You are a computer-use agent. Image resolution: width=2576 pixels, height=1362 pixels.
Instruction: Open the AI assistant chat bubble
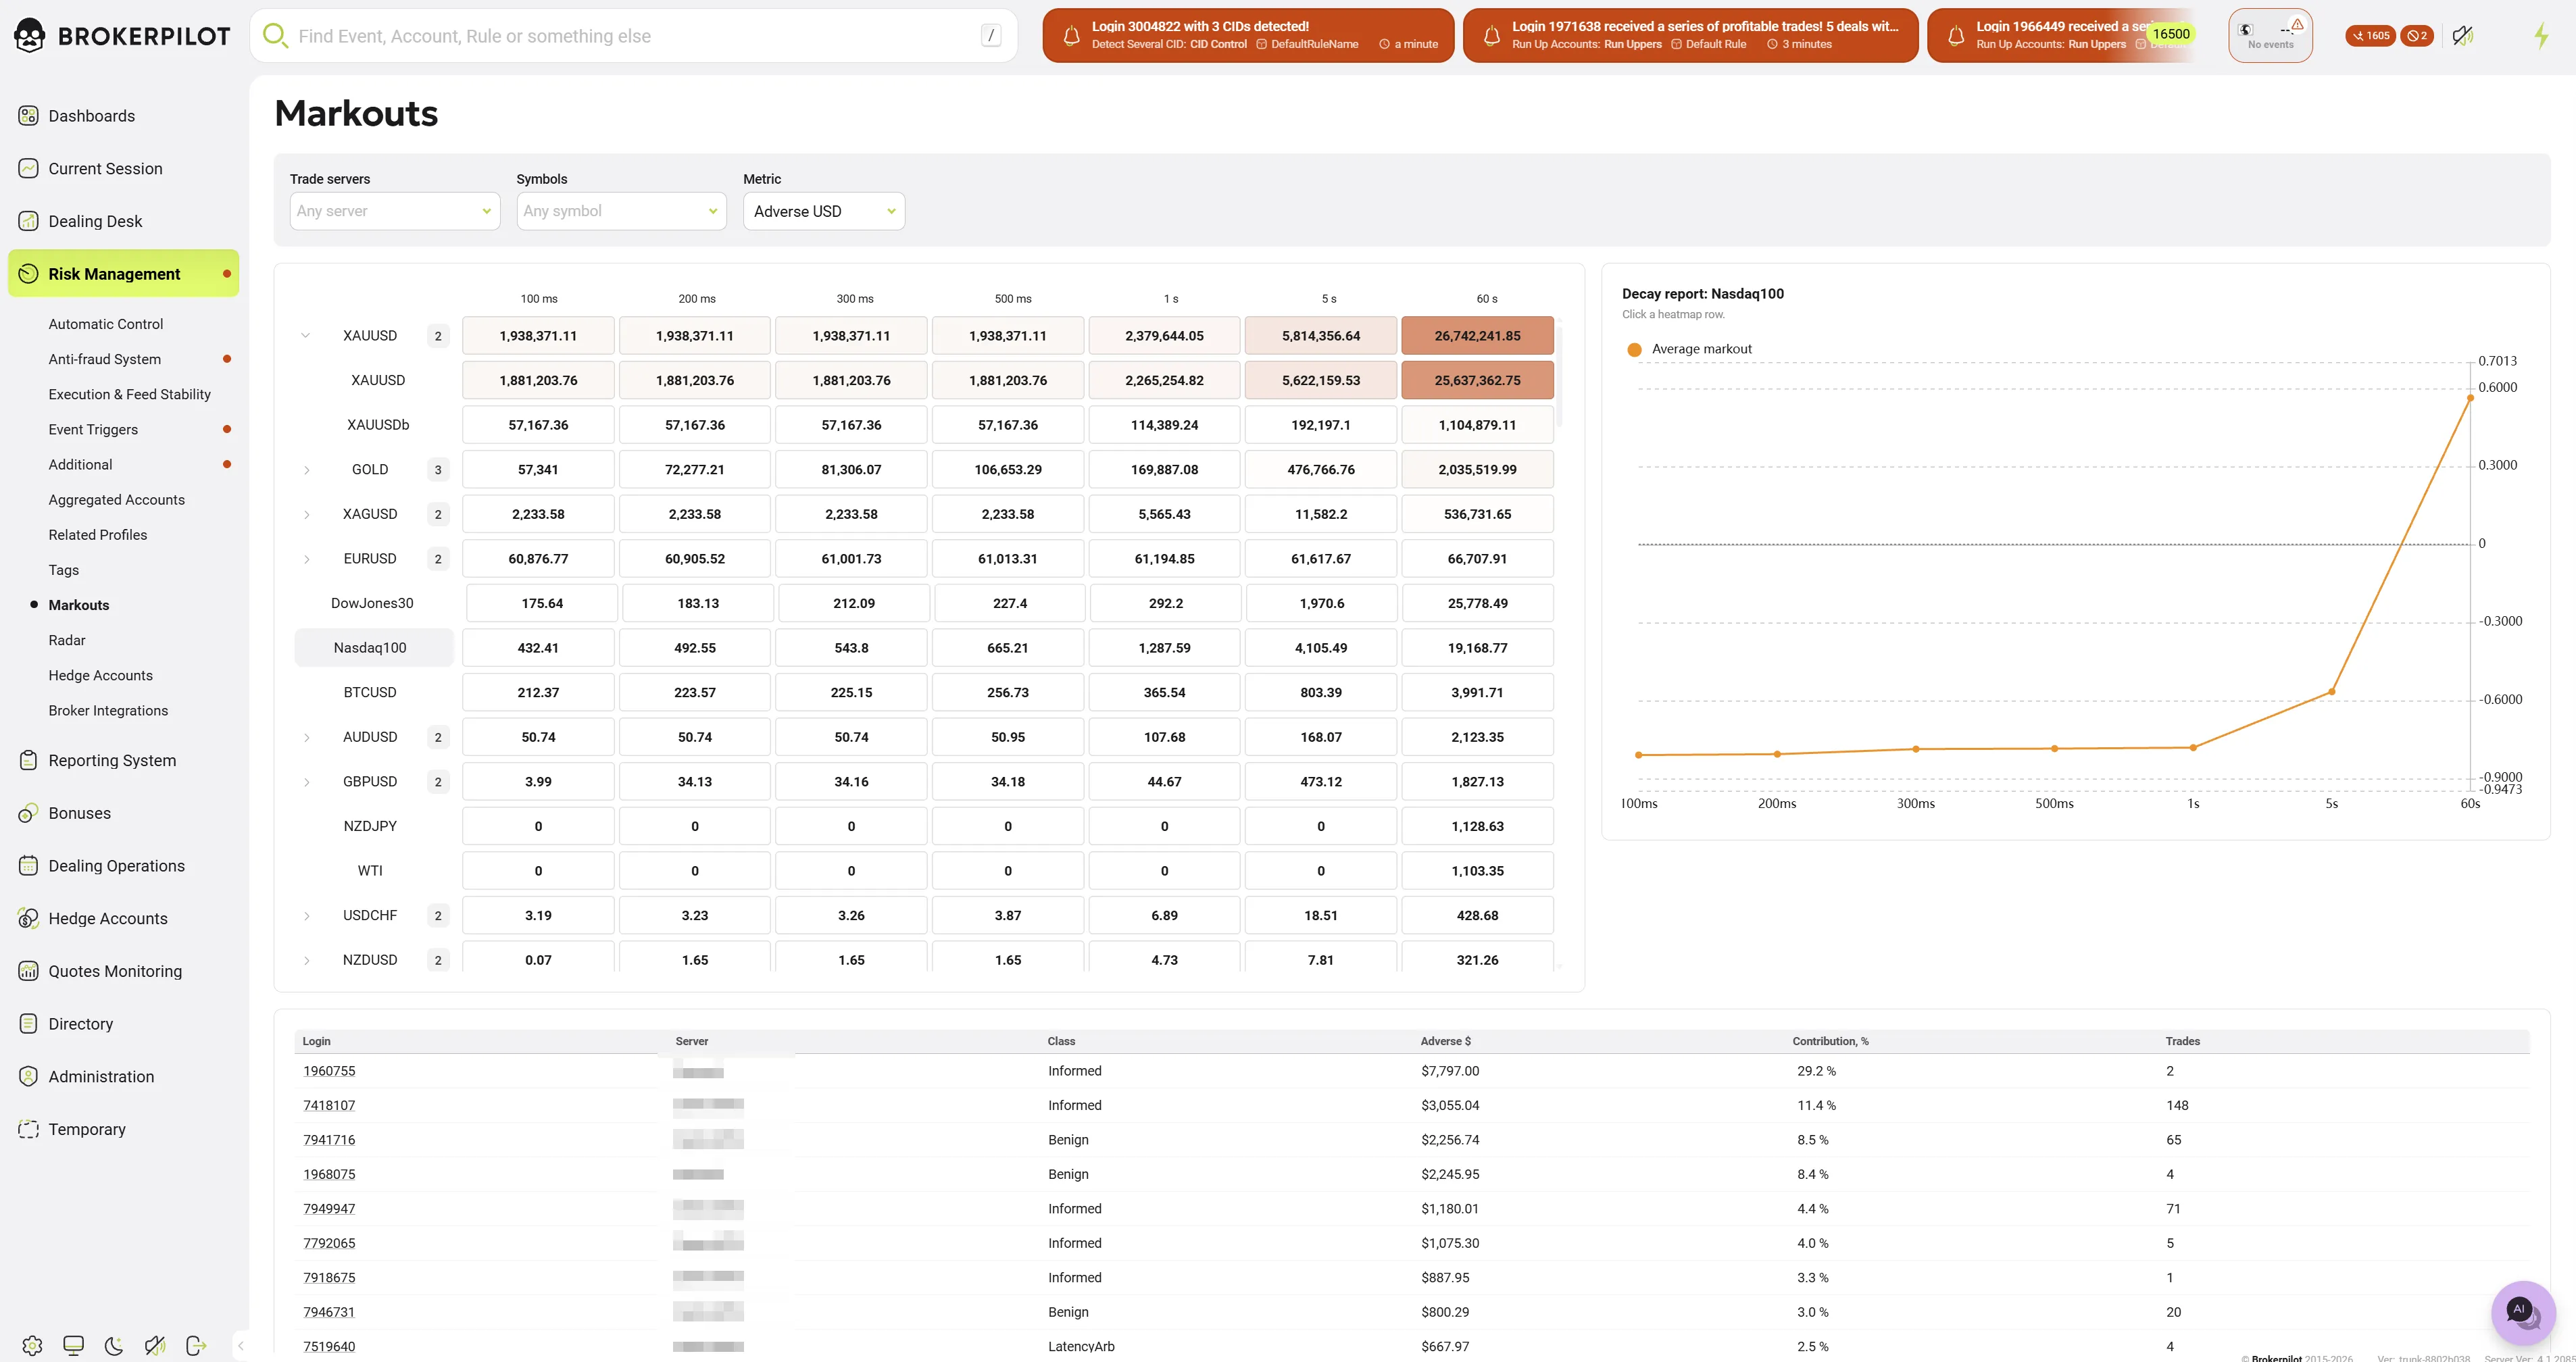click(x=2523, y=1312)
